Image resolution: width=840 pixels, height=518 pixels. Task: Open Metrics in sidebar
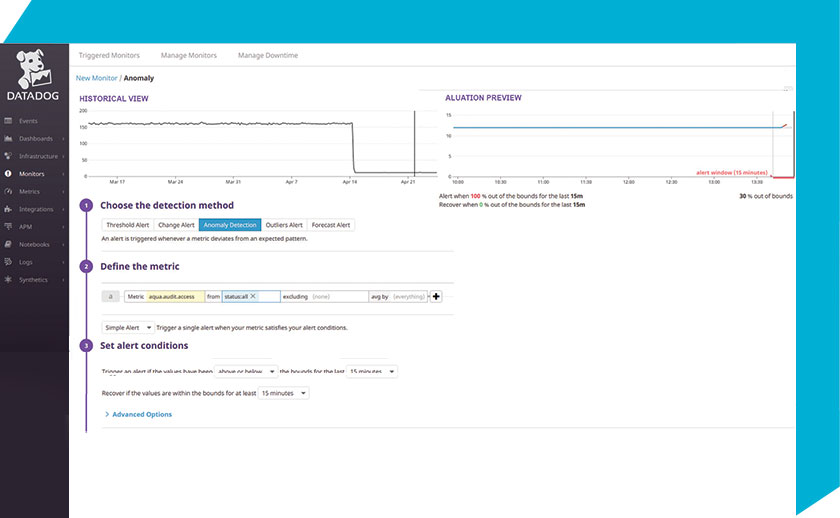pos(29,192)
